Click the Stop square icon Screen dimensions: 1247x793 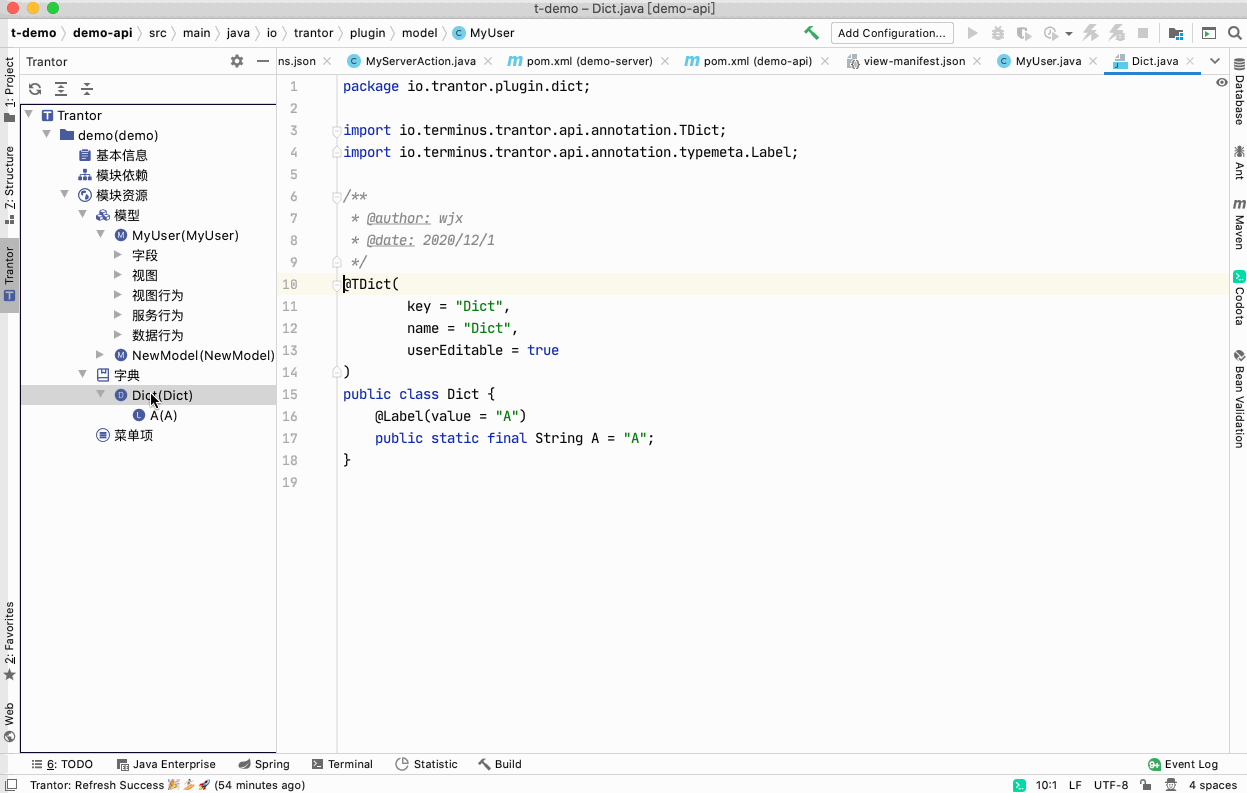click(1142, 33)
